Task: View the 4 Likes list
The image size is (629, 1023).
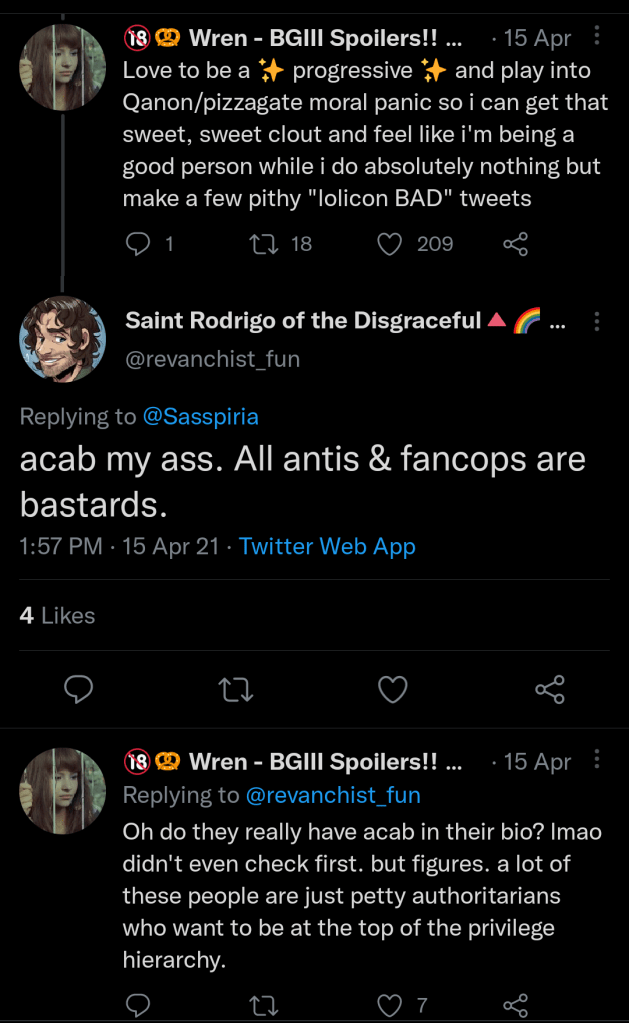Action: (x=57, y=616)
